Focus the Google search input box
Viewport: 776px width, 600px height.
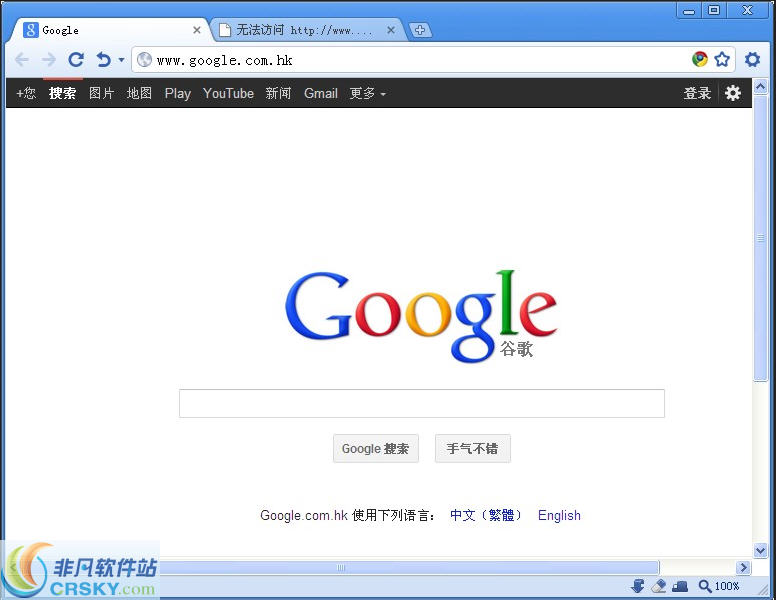pos(422,403)
